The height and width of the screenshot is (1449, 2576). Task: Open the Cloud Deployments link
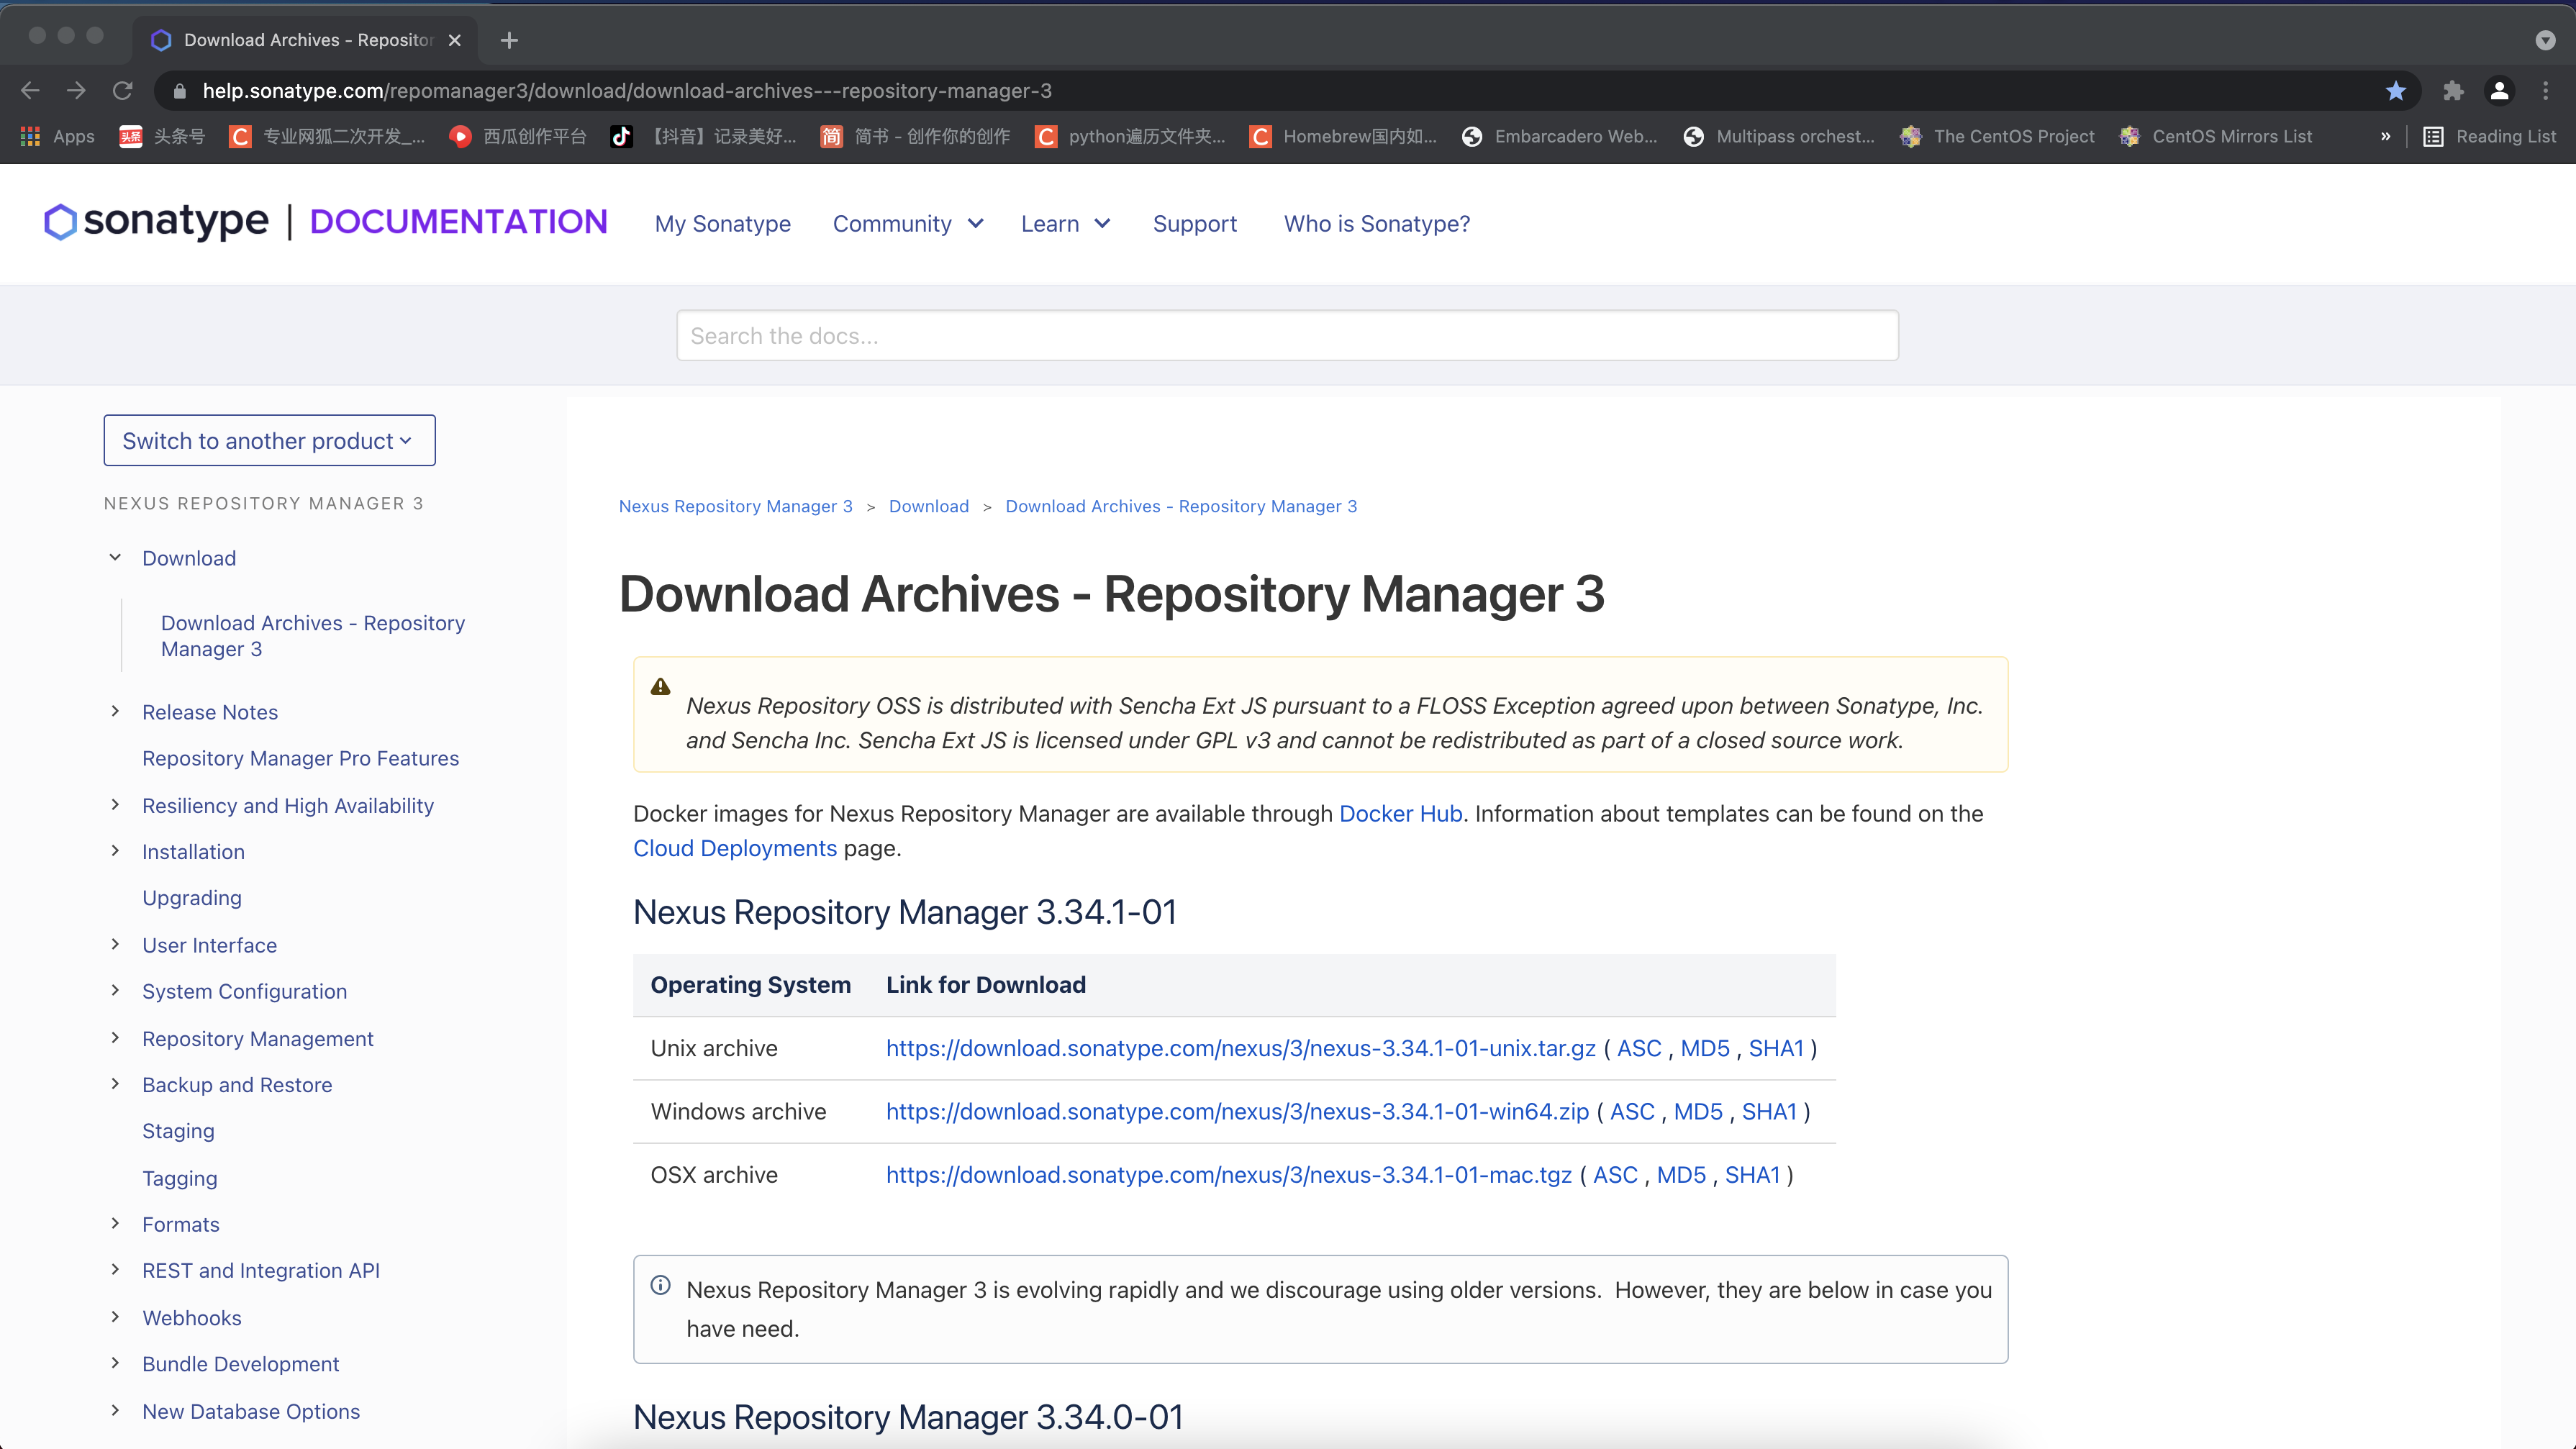point(735,848)
